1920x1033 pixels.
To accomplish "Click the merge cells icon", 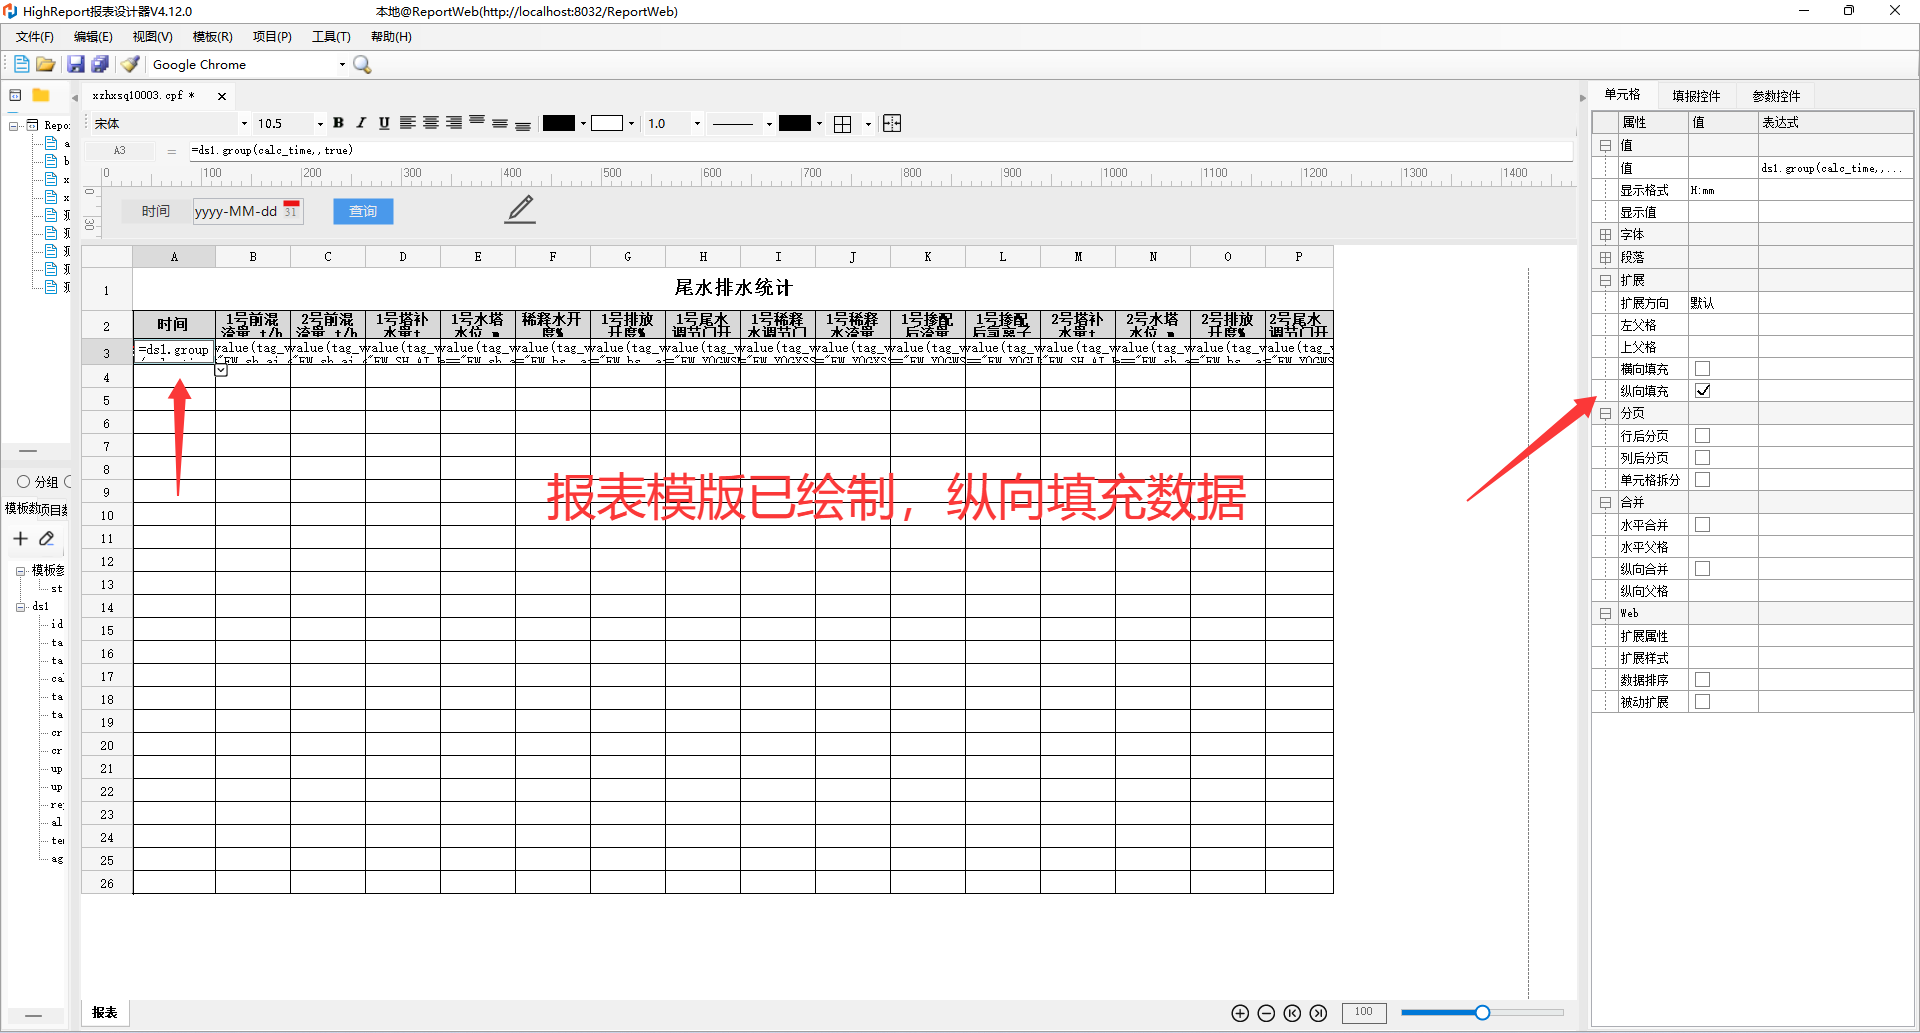I will pos(892,123).
